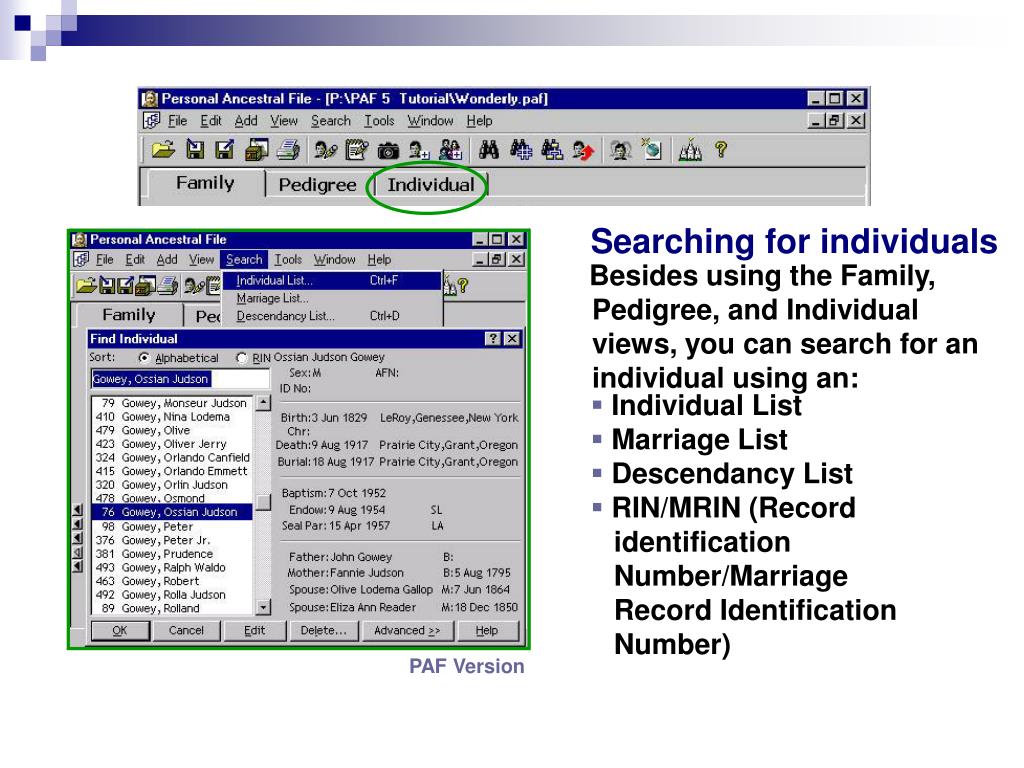The width and height of the screenshot is (1024, 768).
Task: Click the plain binoculars icon in the Wonderly.paf toolbar
Action: pyautogui.click(x=488, y=150)
